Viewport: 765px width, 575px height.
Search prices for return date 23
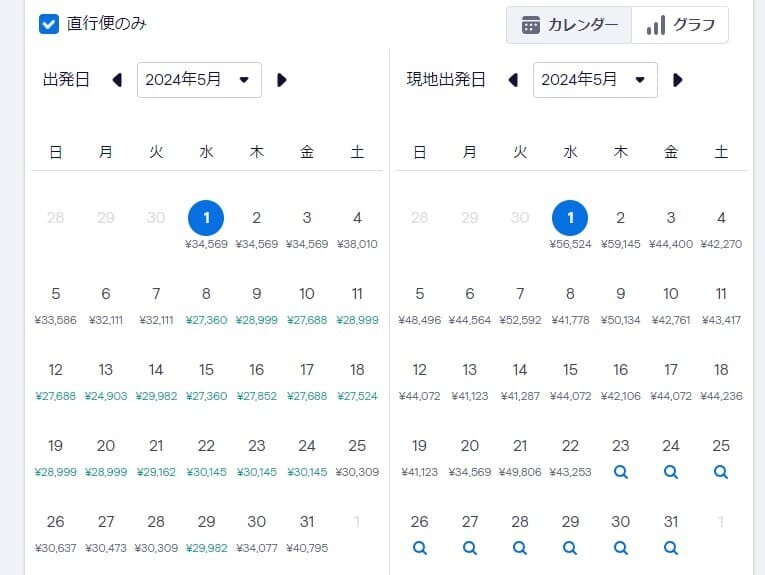[x=621, y=472]
